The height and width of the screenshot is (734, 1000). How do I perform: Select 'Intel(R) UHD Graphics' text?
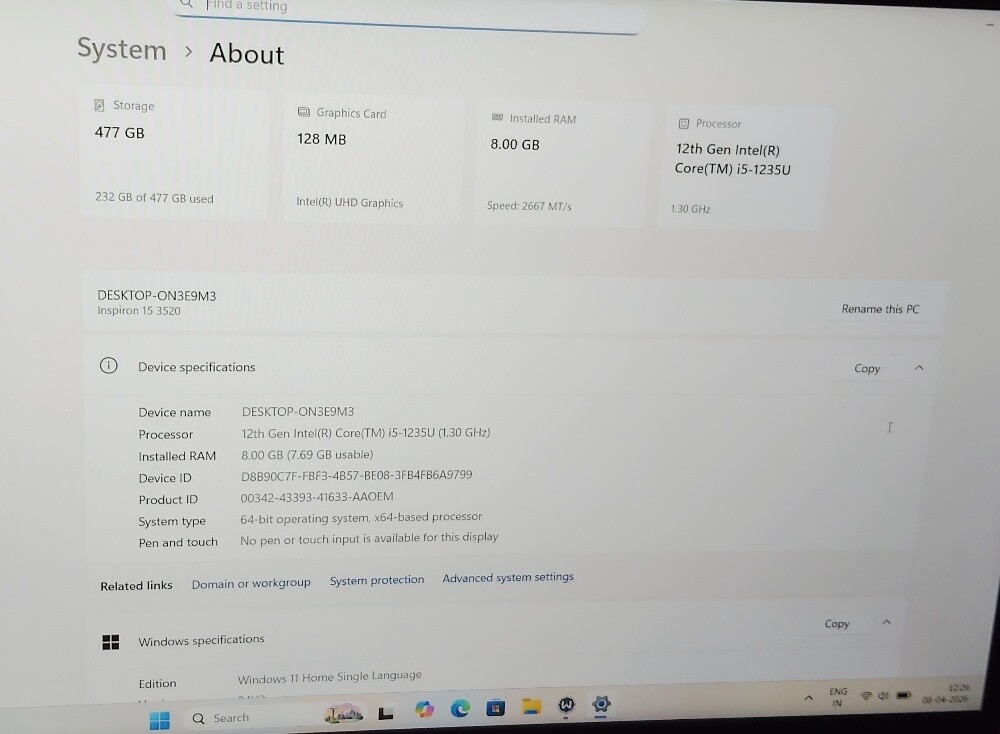click(349, 202)
